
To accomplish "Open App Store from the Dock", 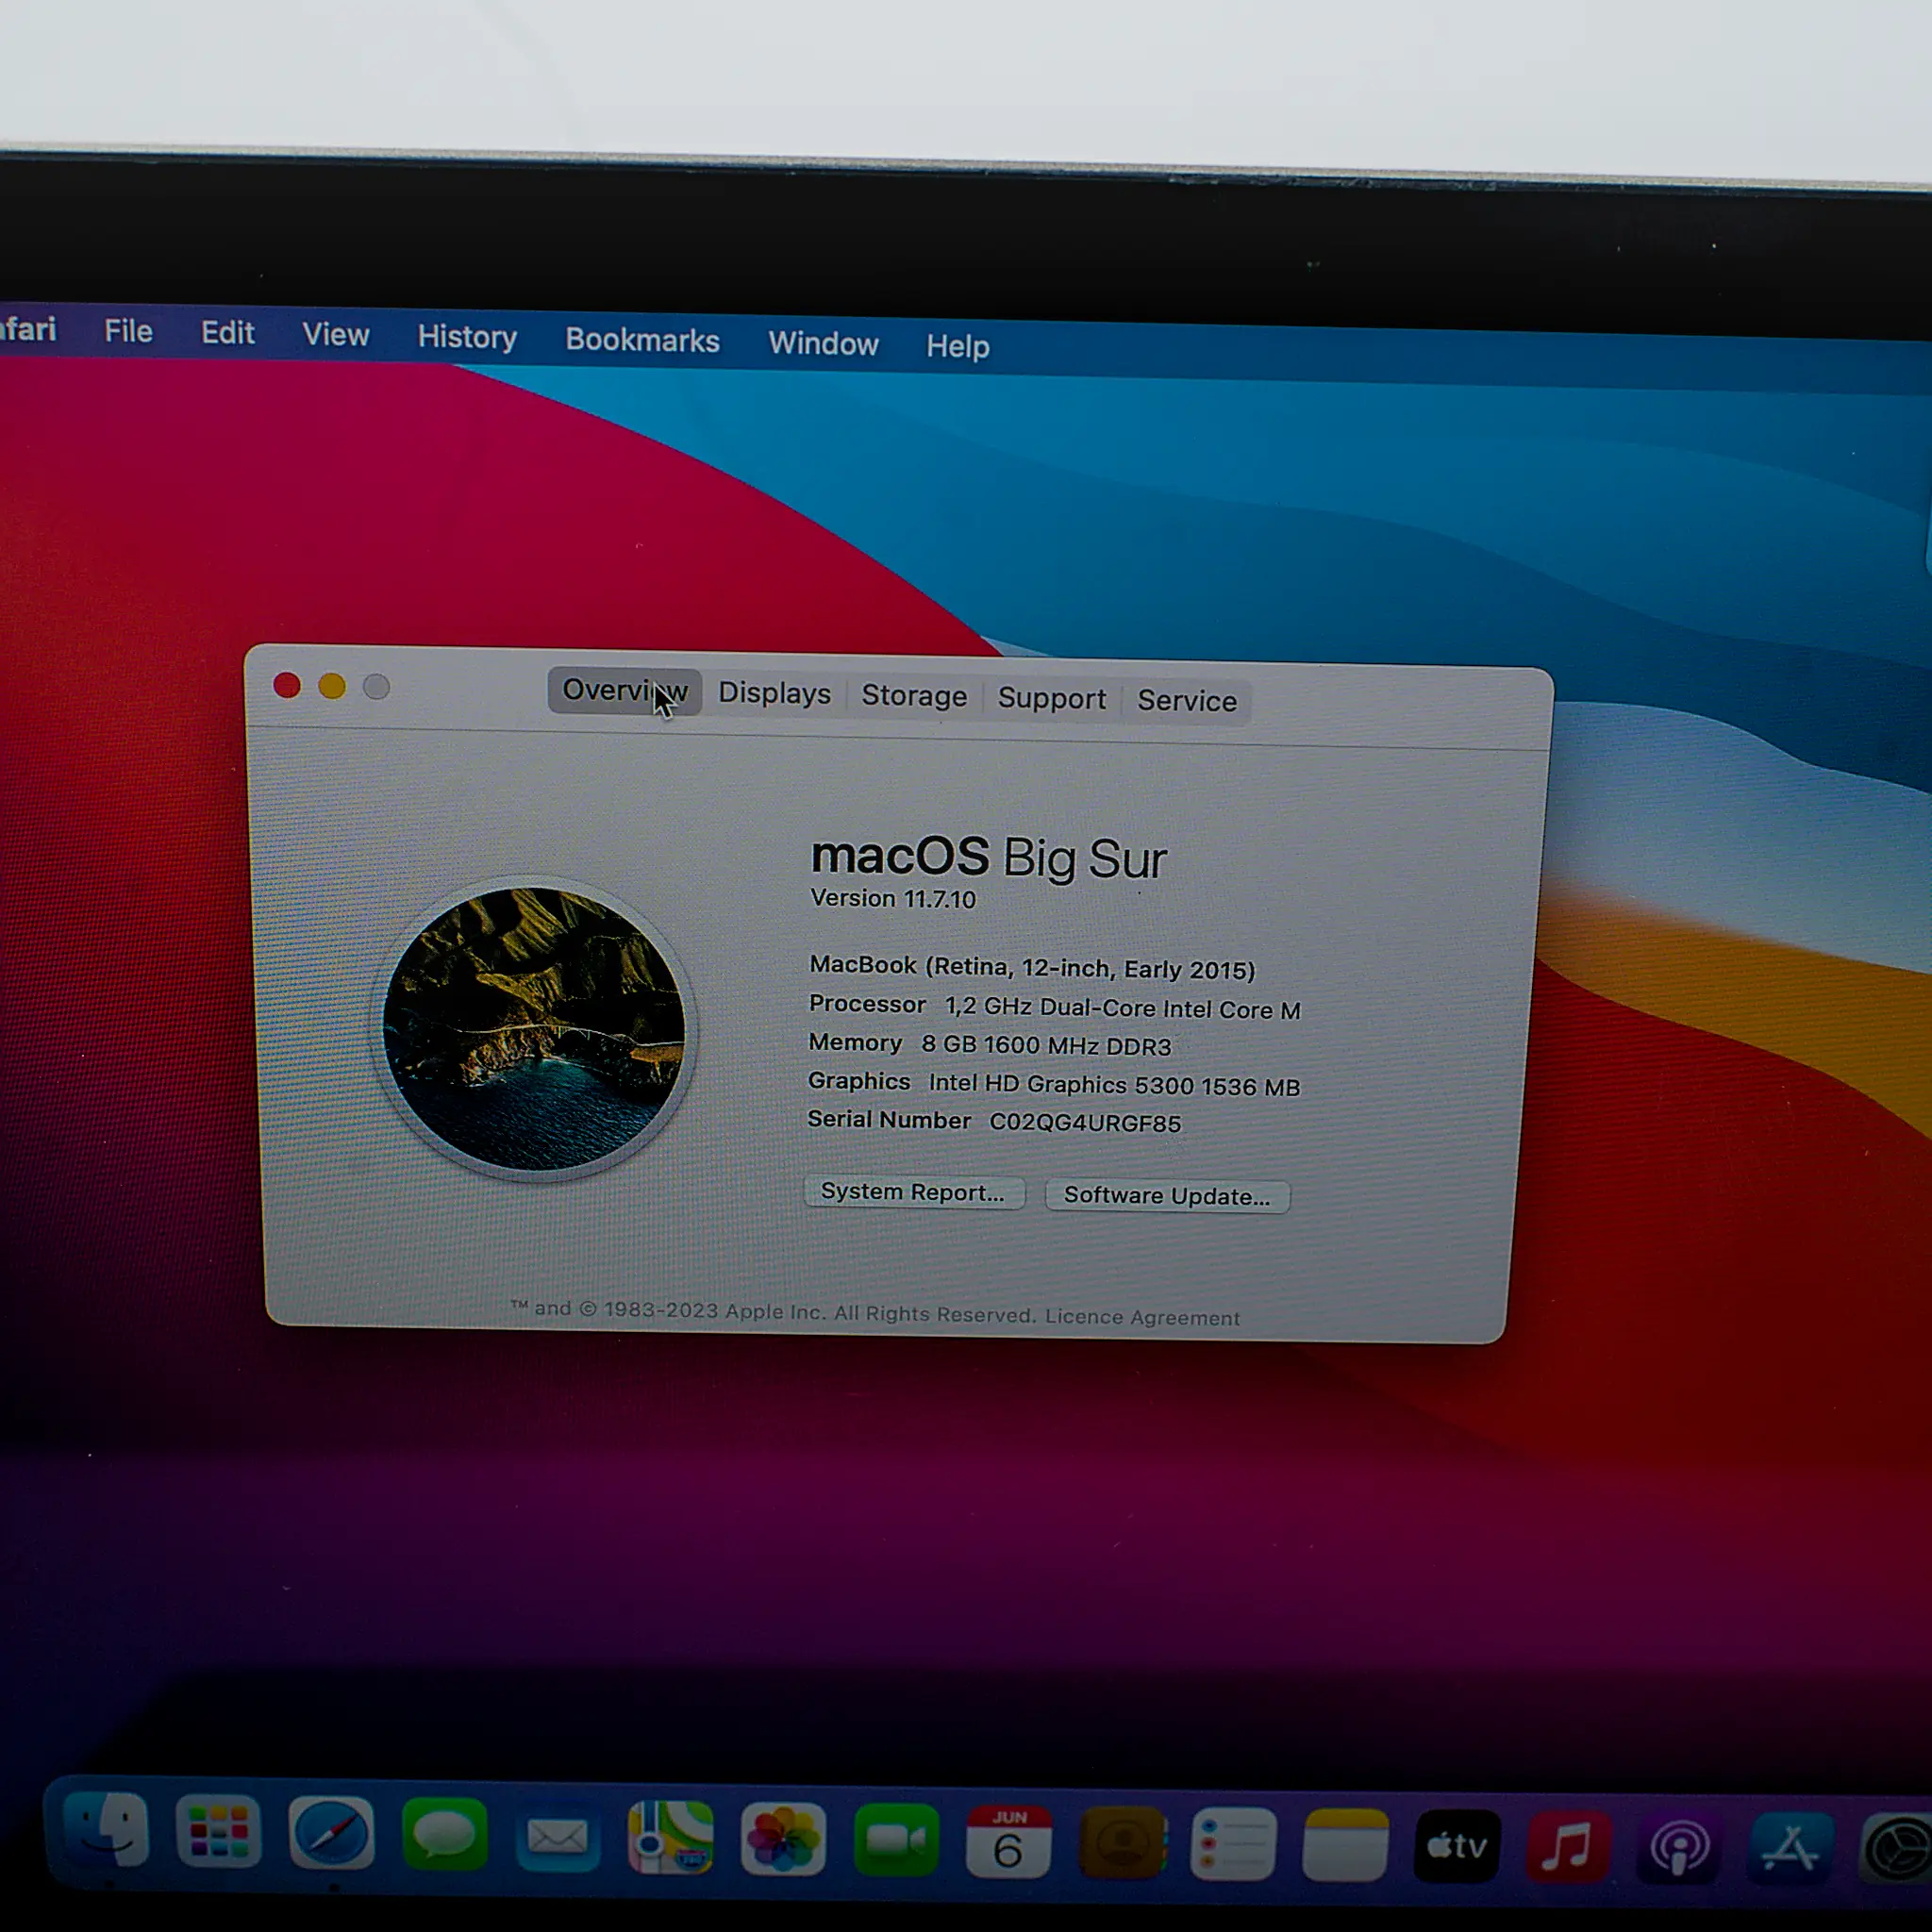I will point(1790,1850).
